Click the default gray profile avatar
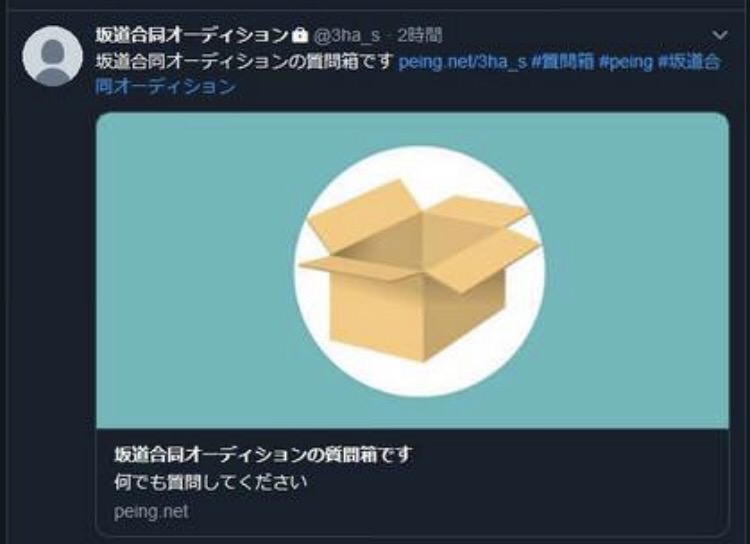The width and height of the screenshot is (750, 544). (52, 56)
